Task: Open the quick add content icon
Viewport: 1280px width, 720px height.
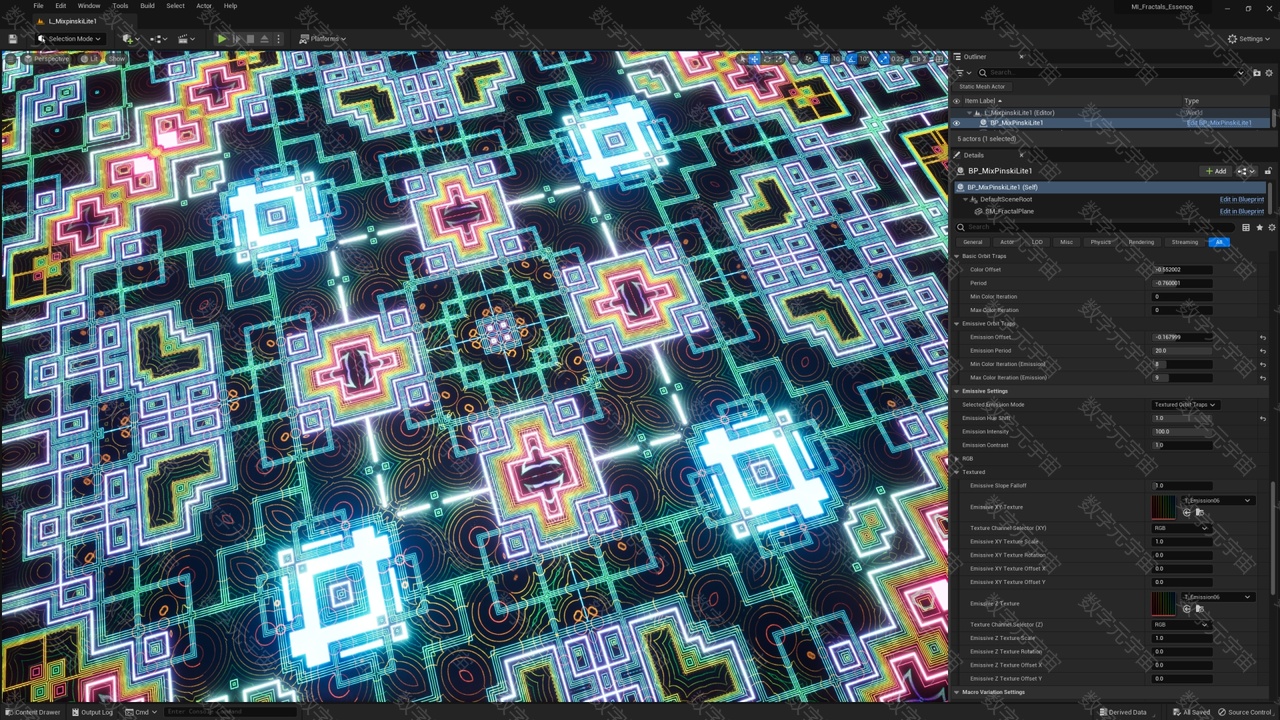Action: coord(131,39)
